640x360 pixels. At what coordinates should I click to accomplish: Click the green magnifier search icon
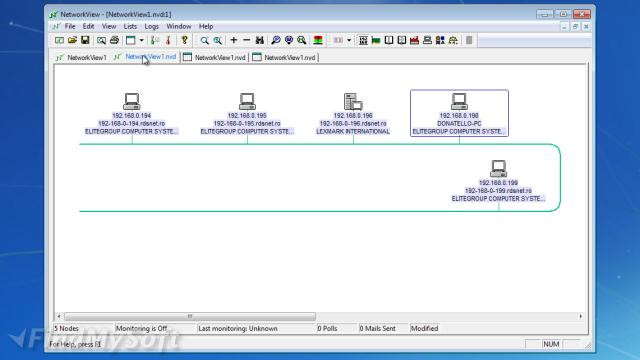pos(302,40)
